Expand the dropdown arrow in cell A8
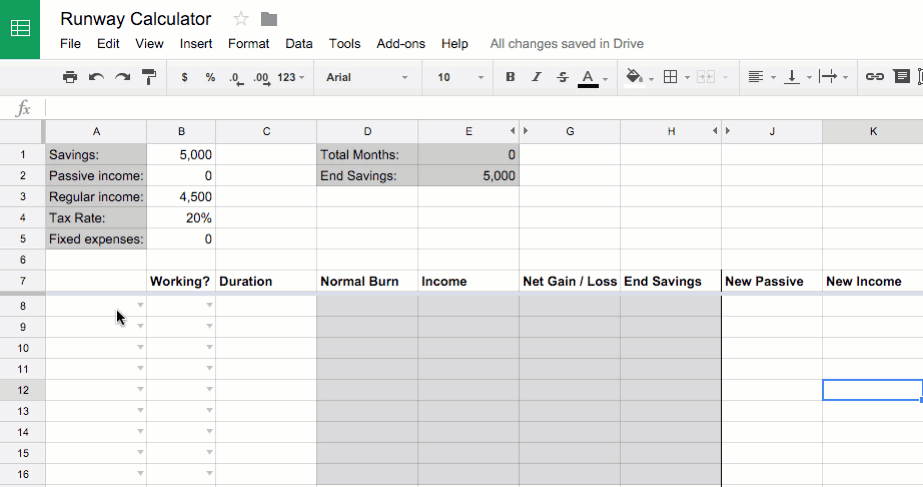 (140, 305)
